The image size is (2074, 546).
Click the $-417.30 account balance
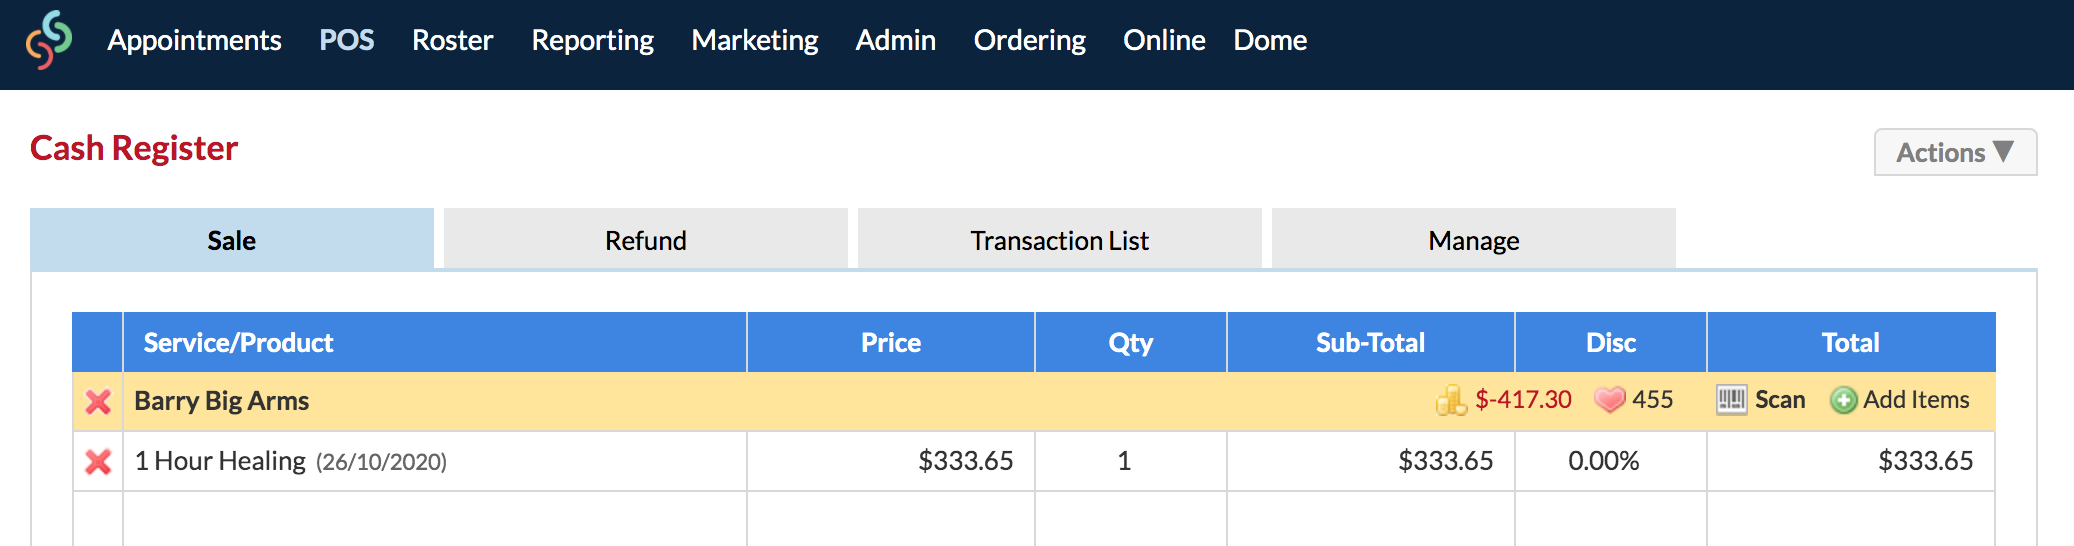point(1523,400)
